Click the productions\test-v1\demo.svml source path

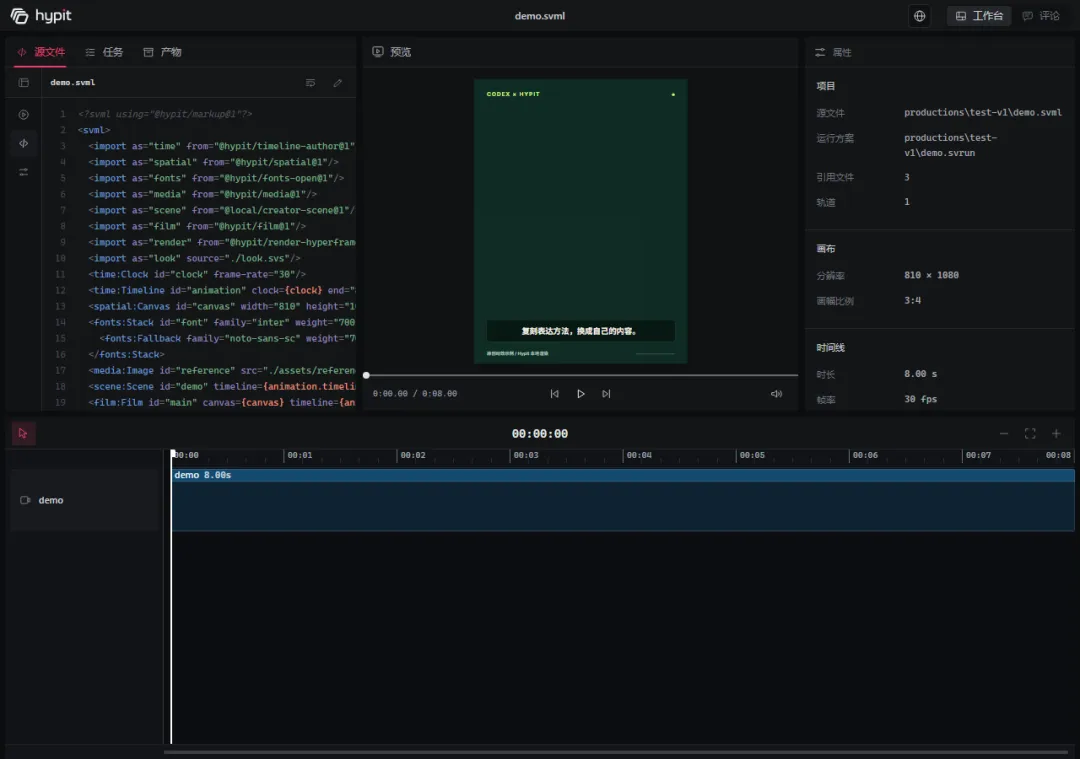[983, 112]
